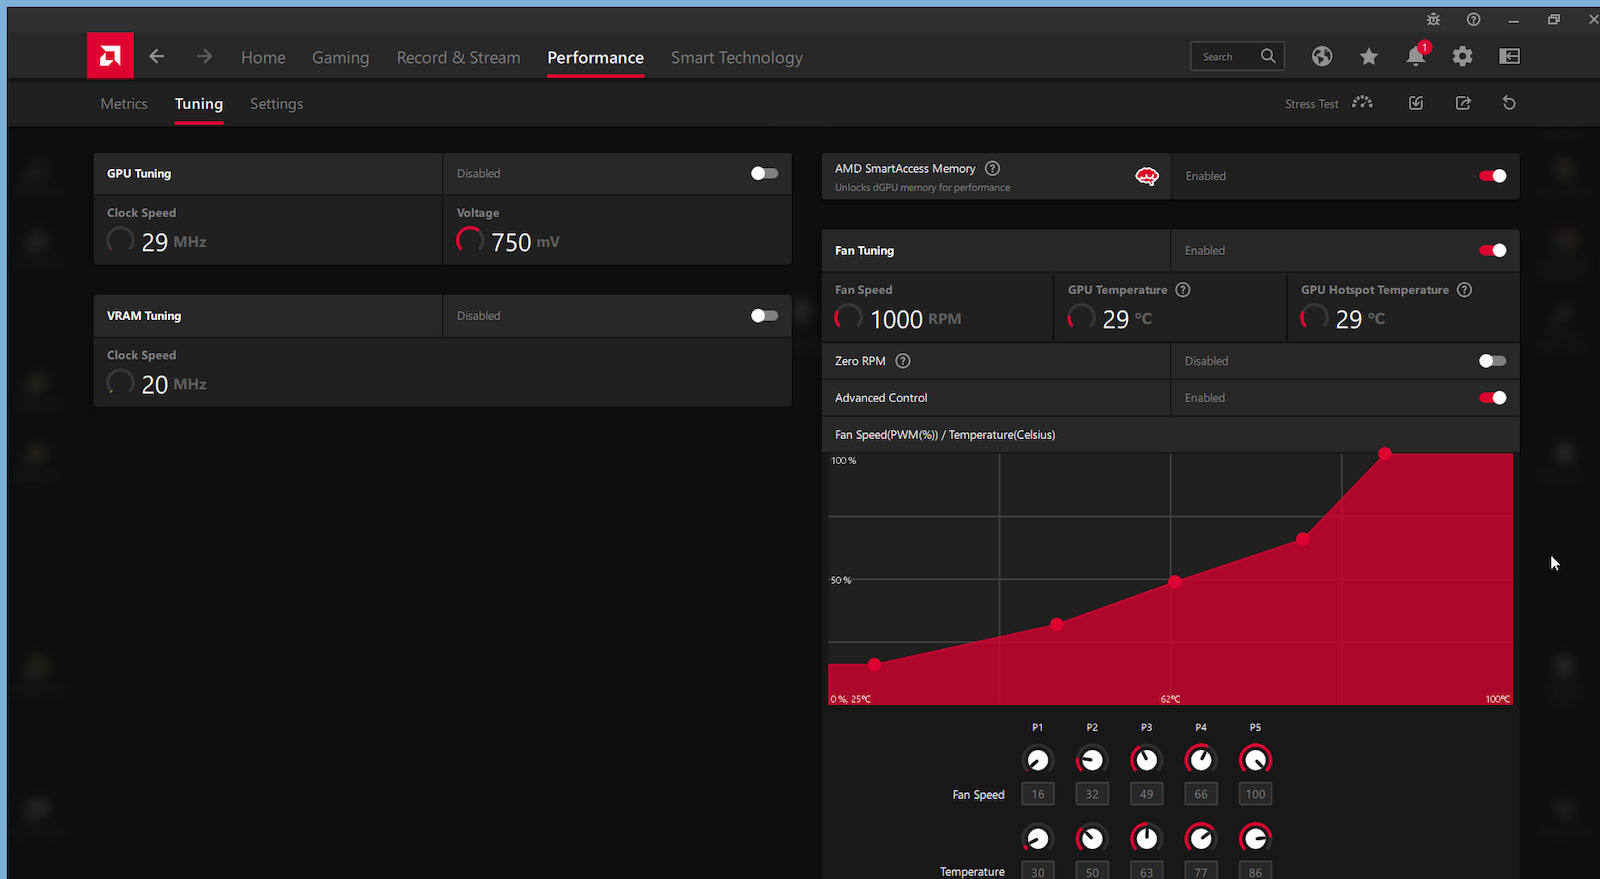
Task: Click the P5 Fan Speed knob
Action: click(x=1255, y=760)
